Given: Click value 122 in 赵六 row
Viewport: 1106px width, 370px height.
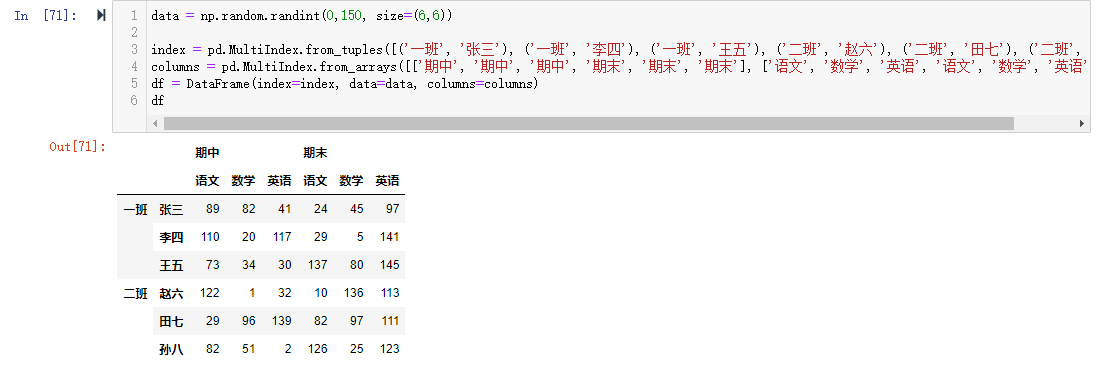Looking at the screenshot, I should tap(210, 293).
